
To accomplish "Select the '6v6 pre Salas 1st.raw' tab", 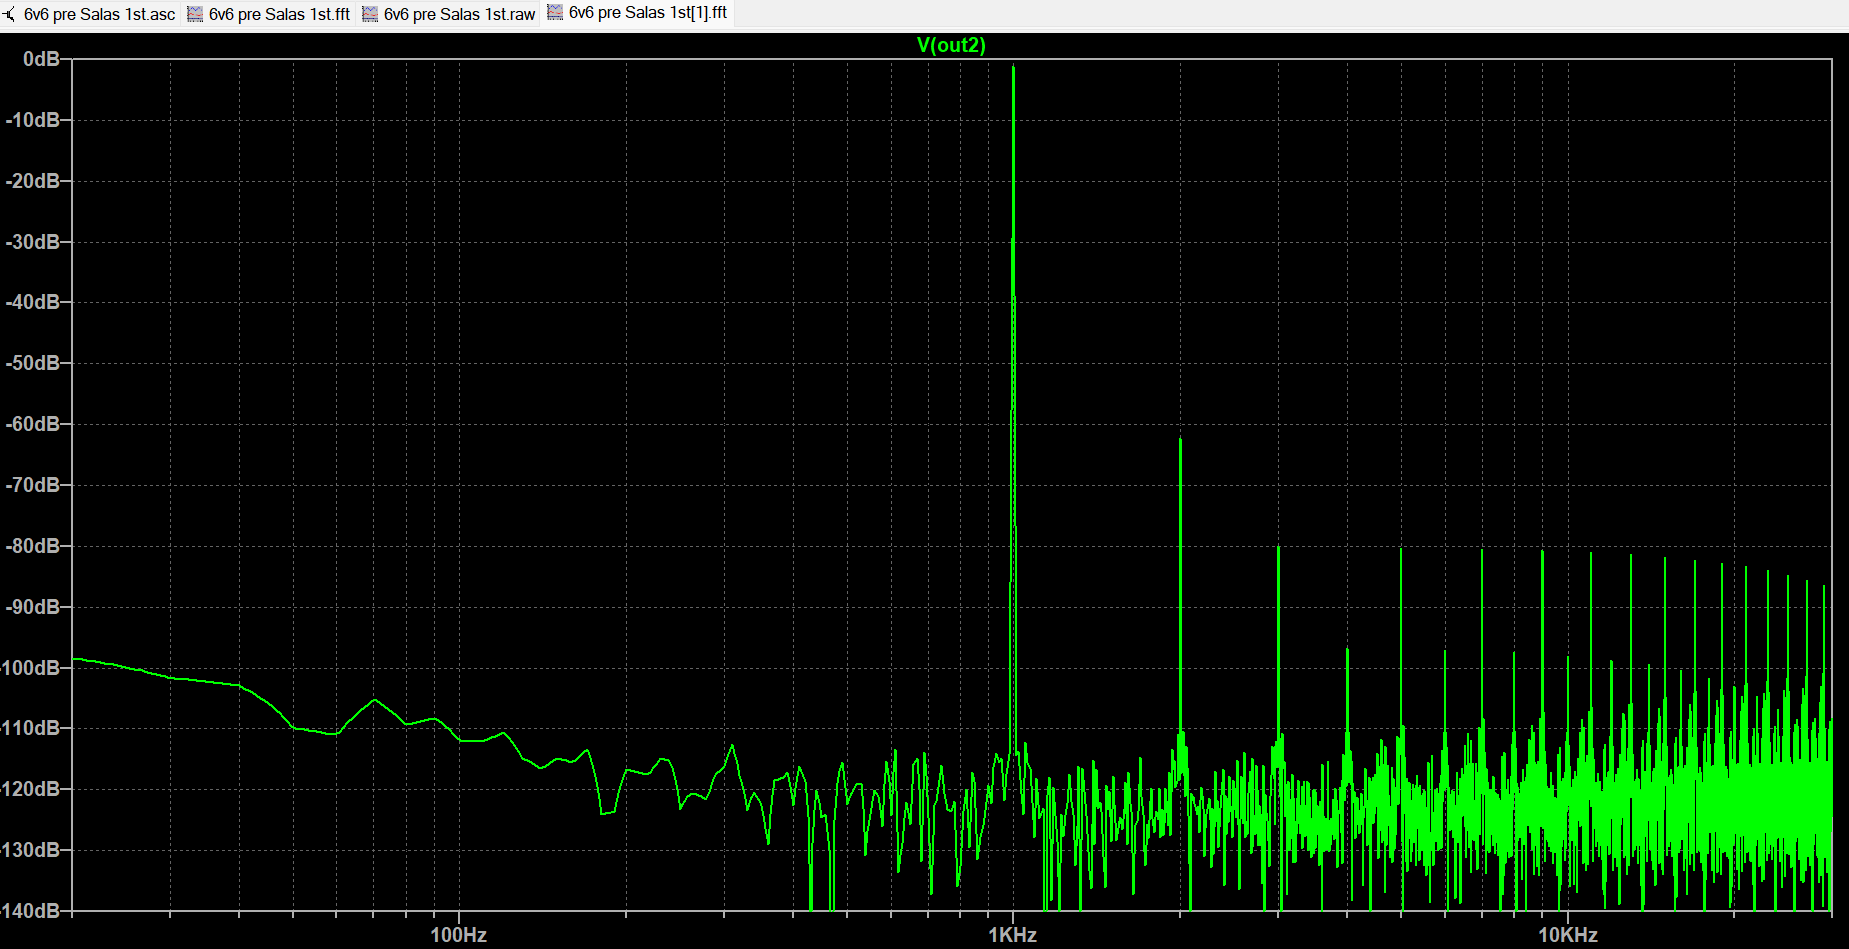I will (x=449, y=14).
